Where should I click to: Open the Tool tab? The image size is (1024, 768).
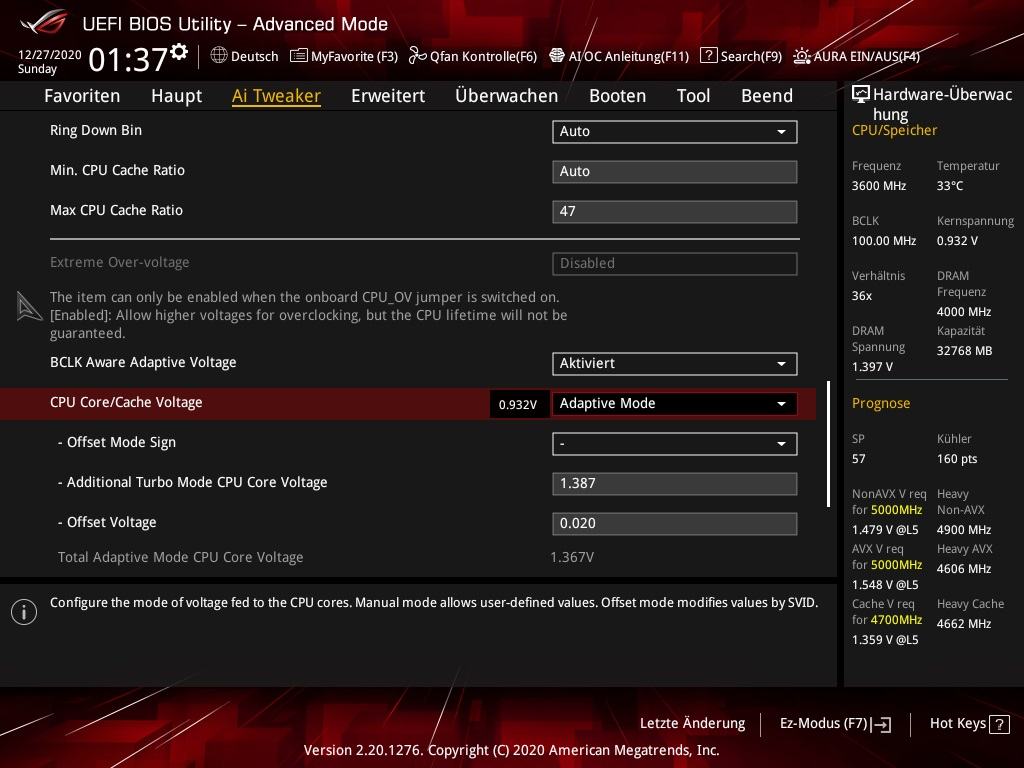coord(694,96)
